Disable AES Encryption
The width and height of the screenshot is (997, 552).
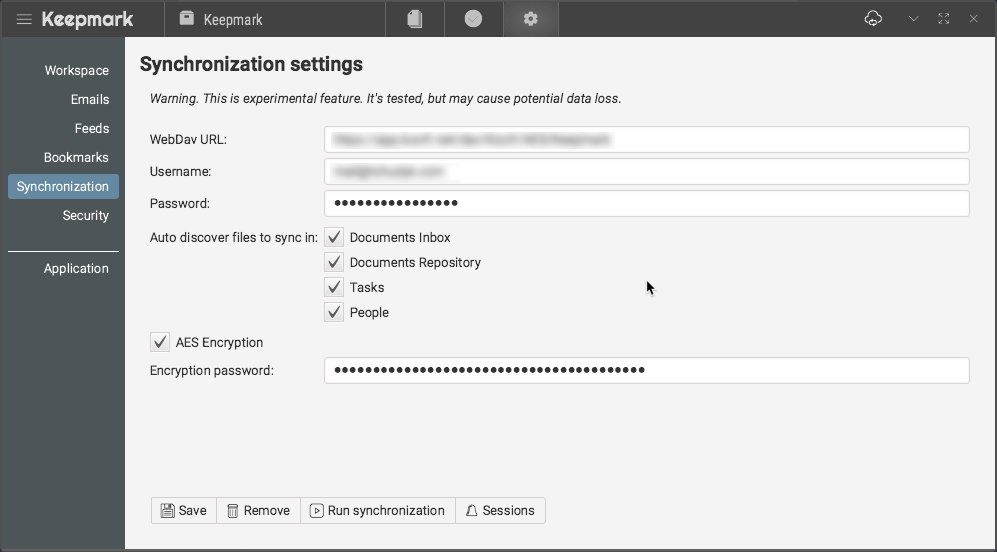pos(160,343)
